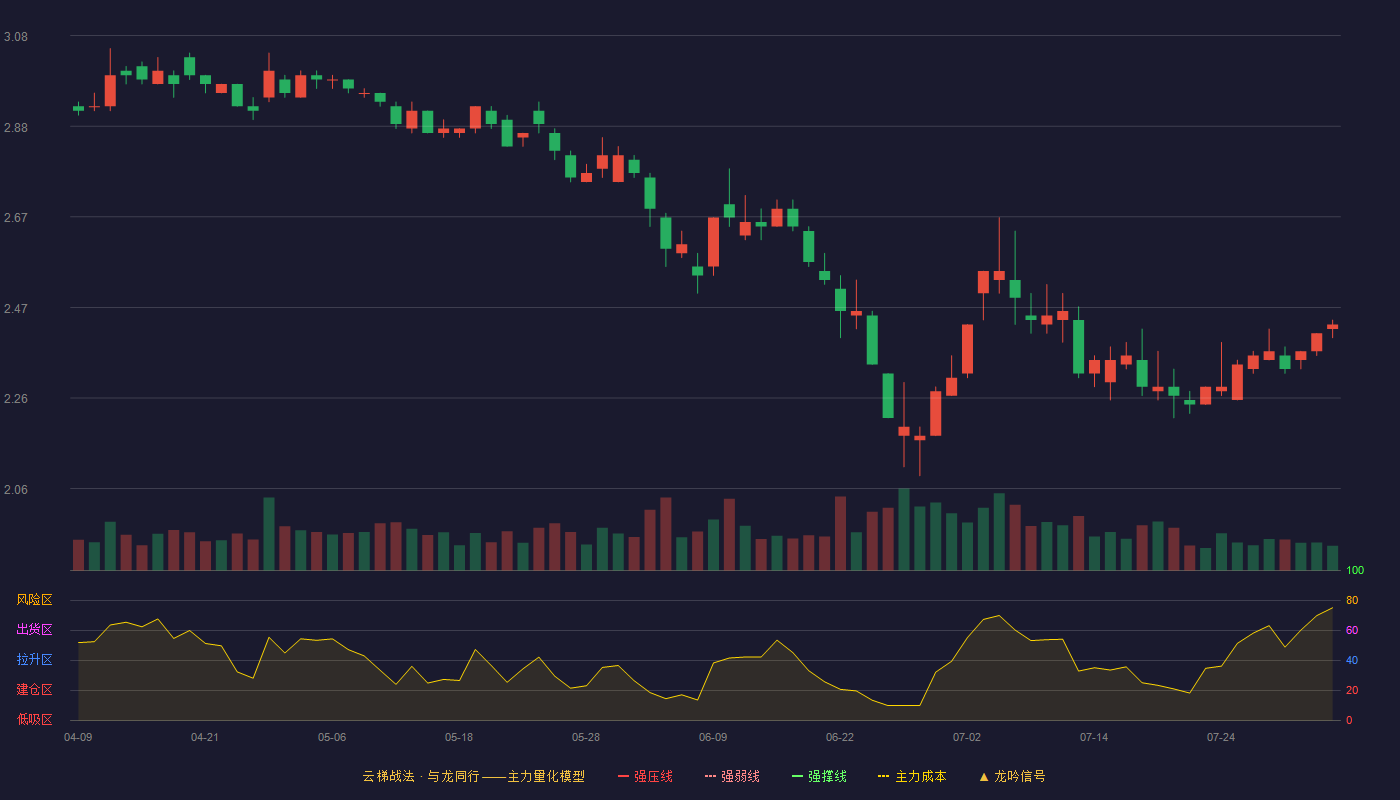Screen dimensions: 1400x800
Task: Click the 05-28 date label
Action: [x=586, y=737]
